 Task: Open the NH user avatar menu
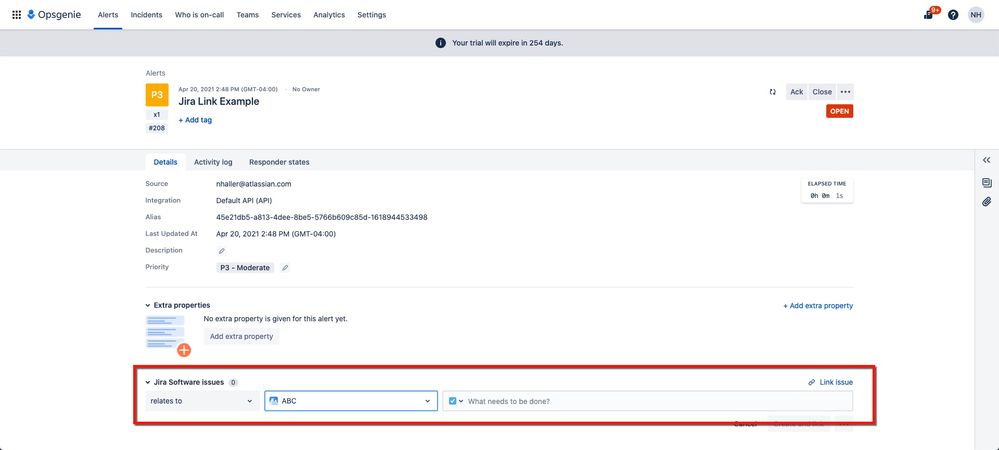976,15
